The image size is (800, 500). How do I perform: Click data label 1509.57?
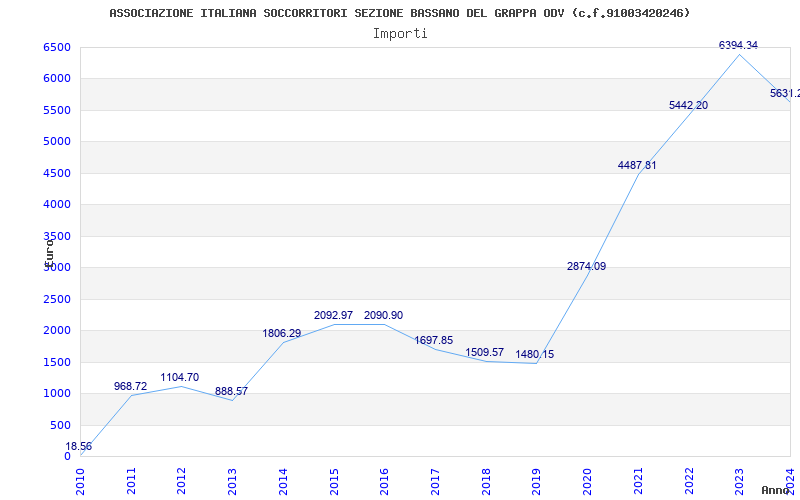pos(484,353)
